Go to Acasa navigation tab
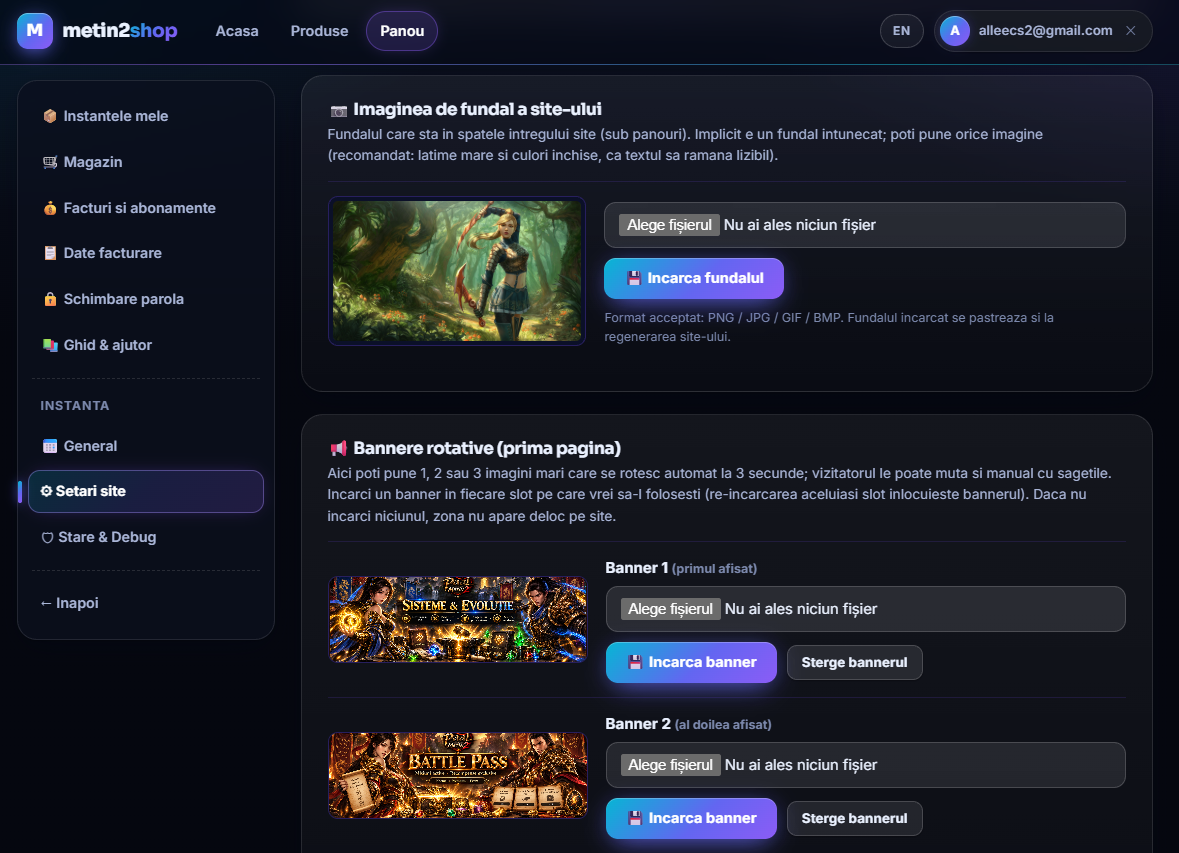 coord(237,31)
